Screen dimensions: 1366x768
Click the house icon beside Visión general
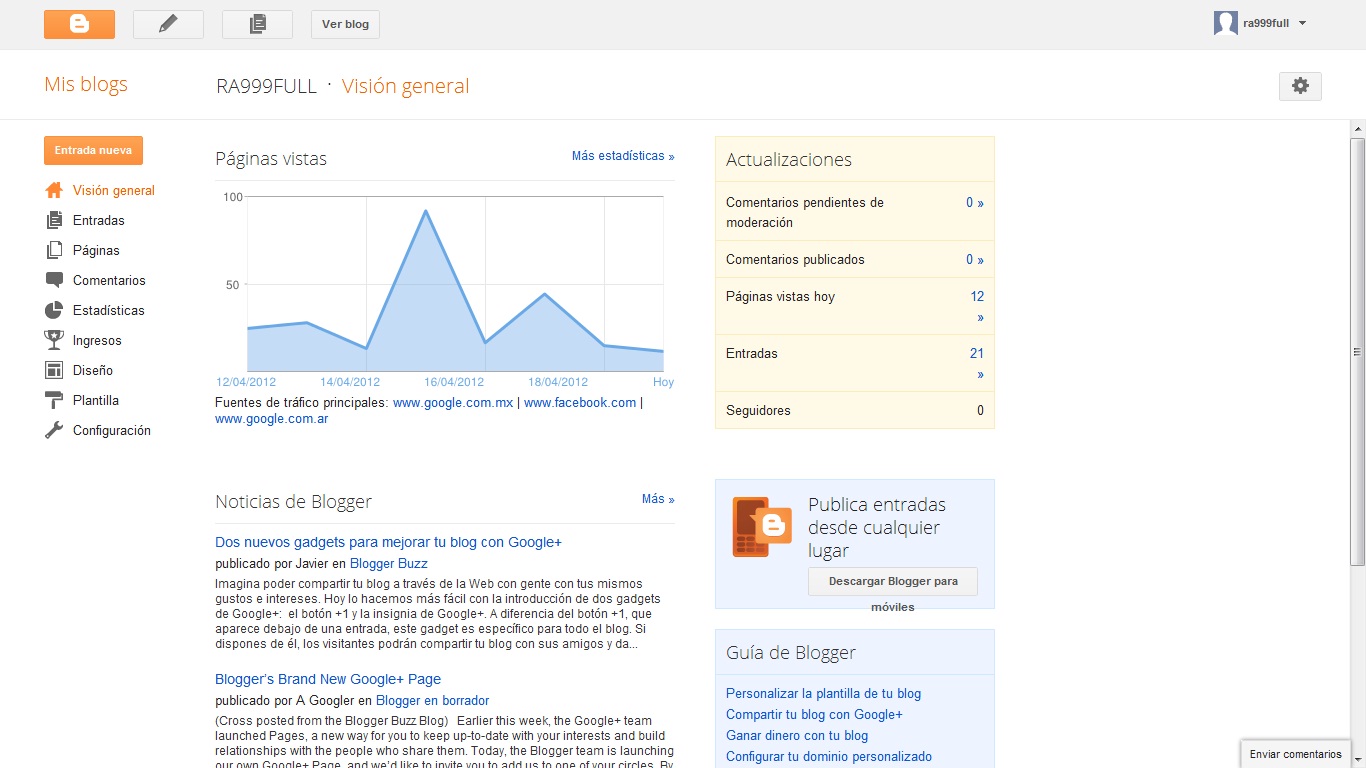coord(54,190)
